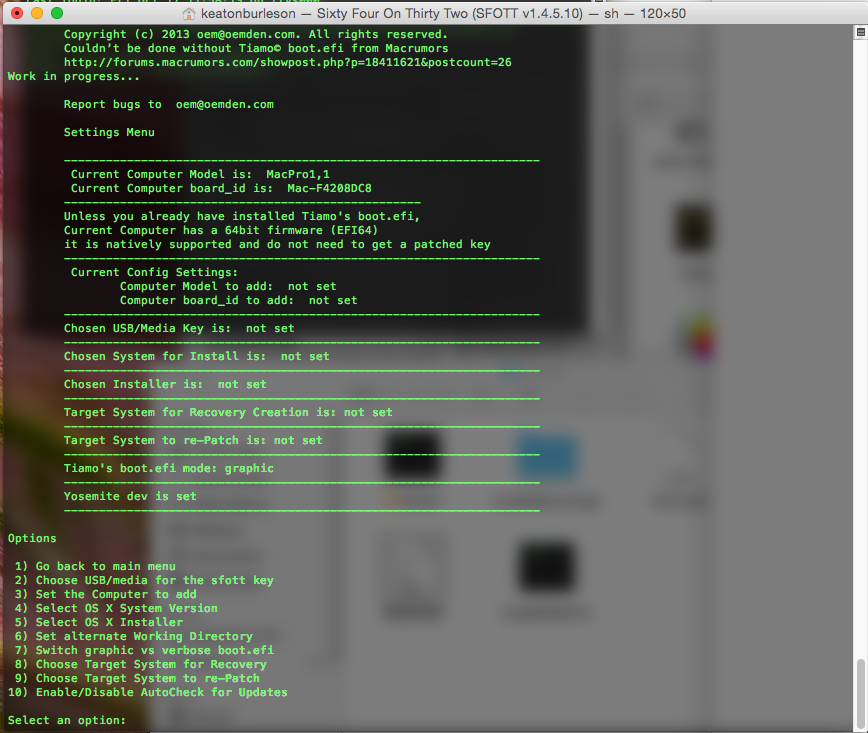Click 'Couldn't be done without Tiamo' line
The image size is (868, 733).
[256, 48]
